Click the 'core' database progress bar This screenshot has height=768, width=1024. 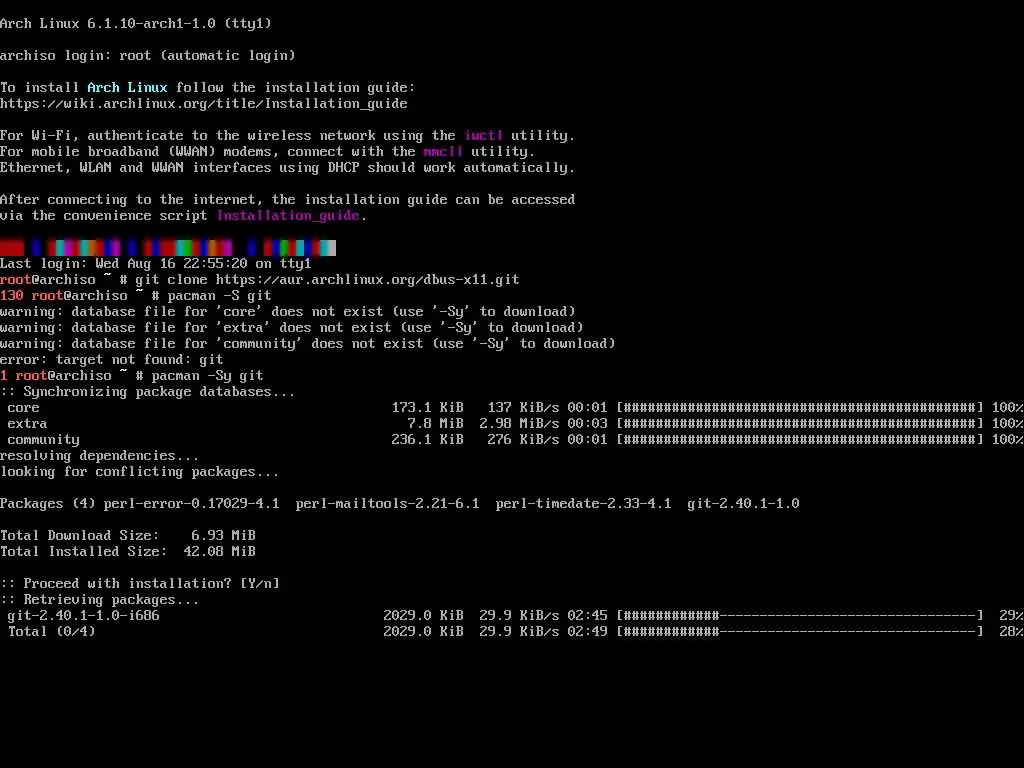[x=800, y=408]
